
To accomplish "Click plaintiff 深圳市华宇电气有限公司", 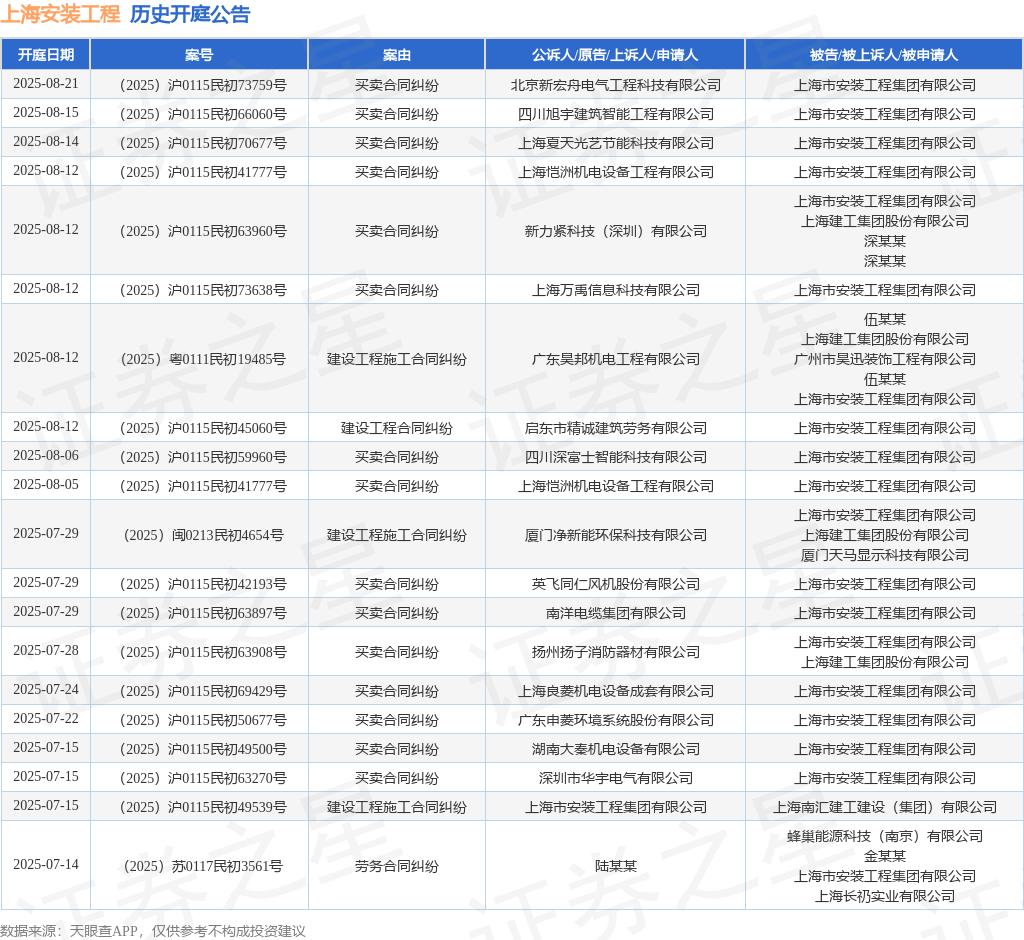I will pos(615,777).
